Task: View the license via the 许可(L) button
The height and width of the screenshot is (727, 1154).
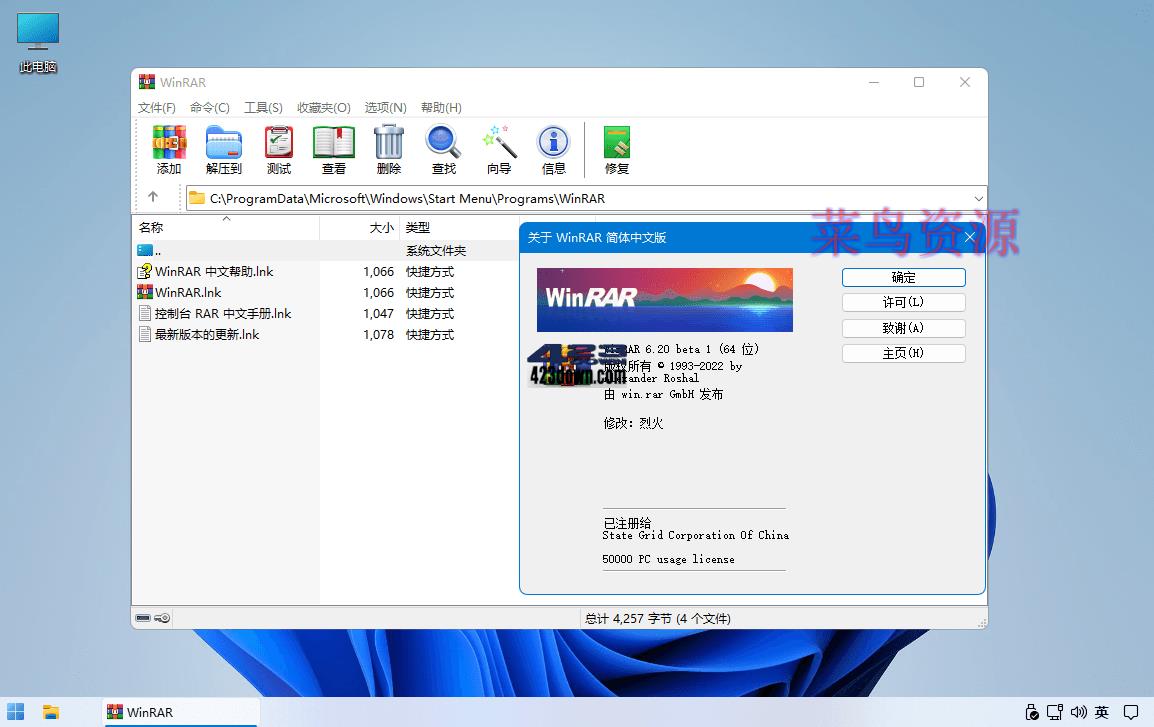Action: pos(903,302)
